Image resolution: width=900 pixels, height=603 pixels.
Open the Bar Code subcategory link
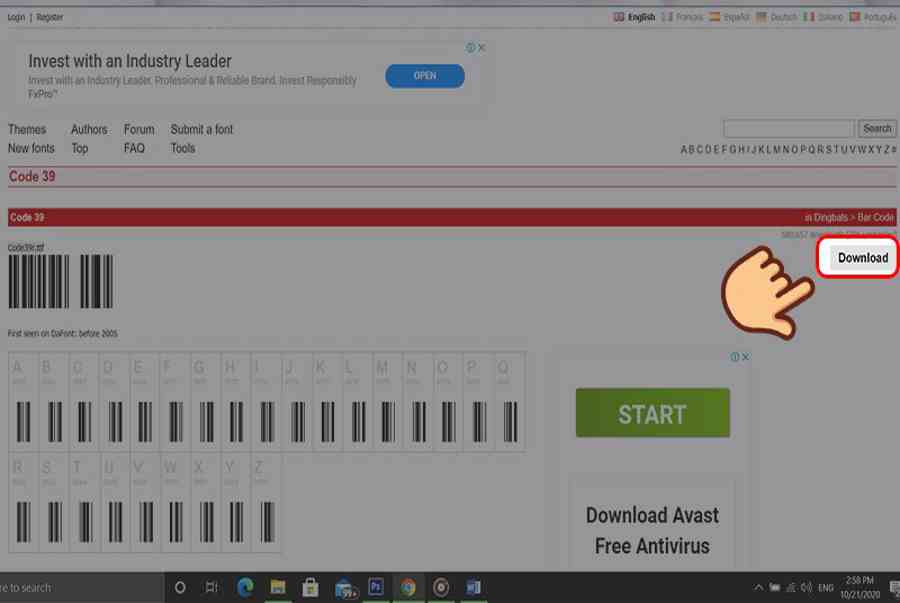(875, 217)
